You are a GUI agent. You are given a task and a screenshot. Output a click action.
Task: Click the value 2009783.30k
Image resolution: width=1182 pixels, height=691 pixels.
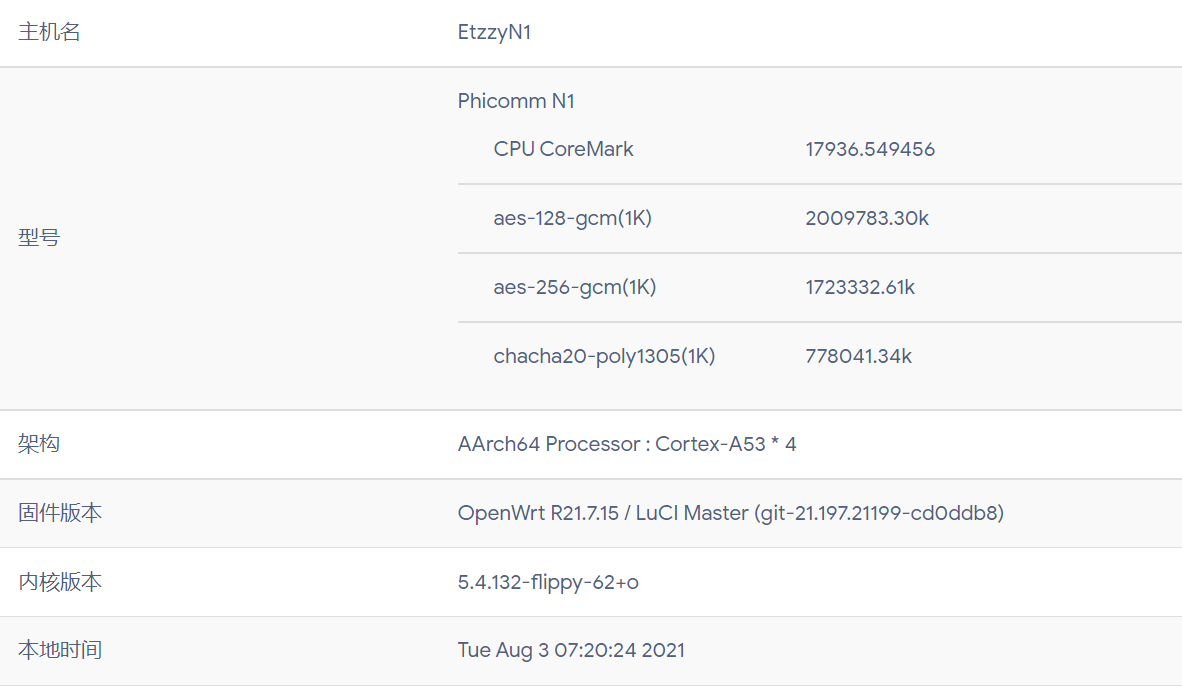pos(866,219)
